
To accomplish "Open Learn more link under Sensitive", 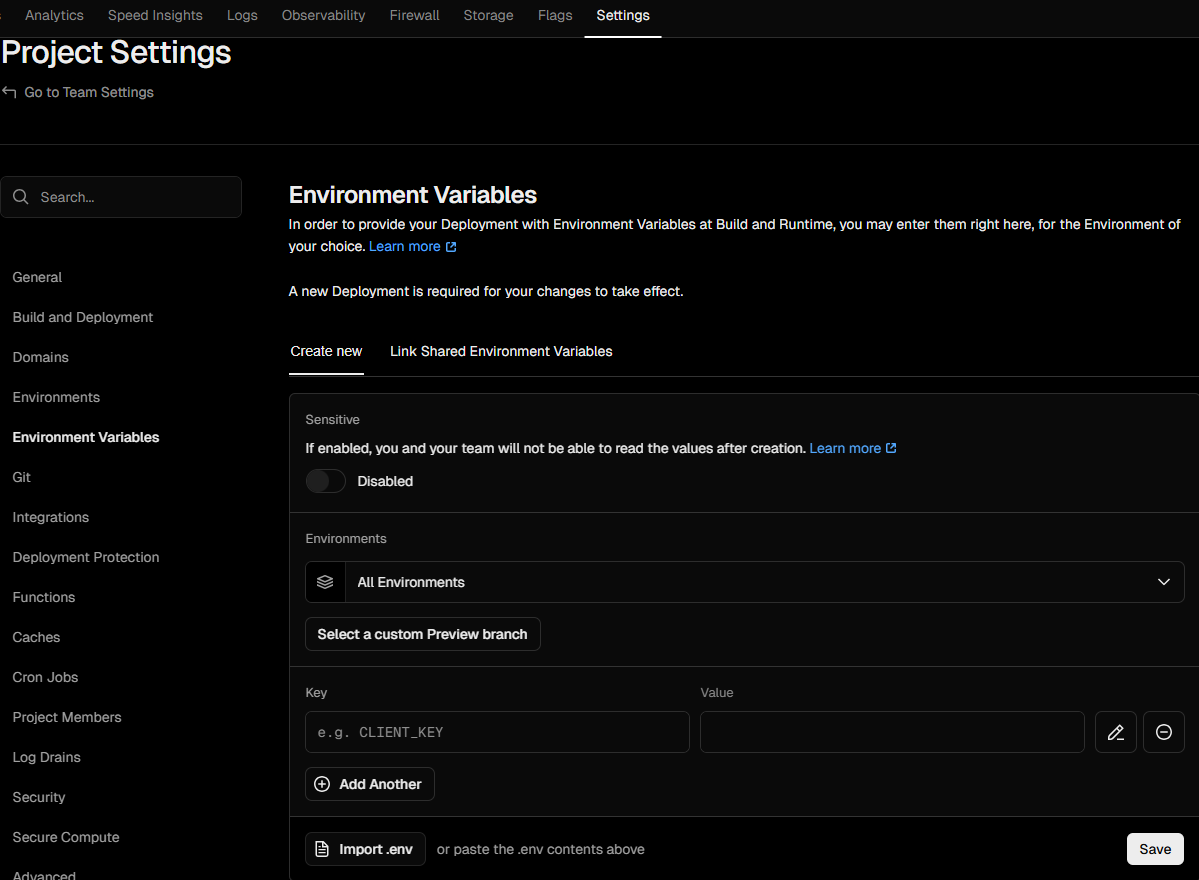I will coord(845,448).
